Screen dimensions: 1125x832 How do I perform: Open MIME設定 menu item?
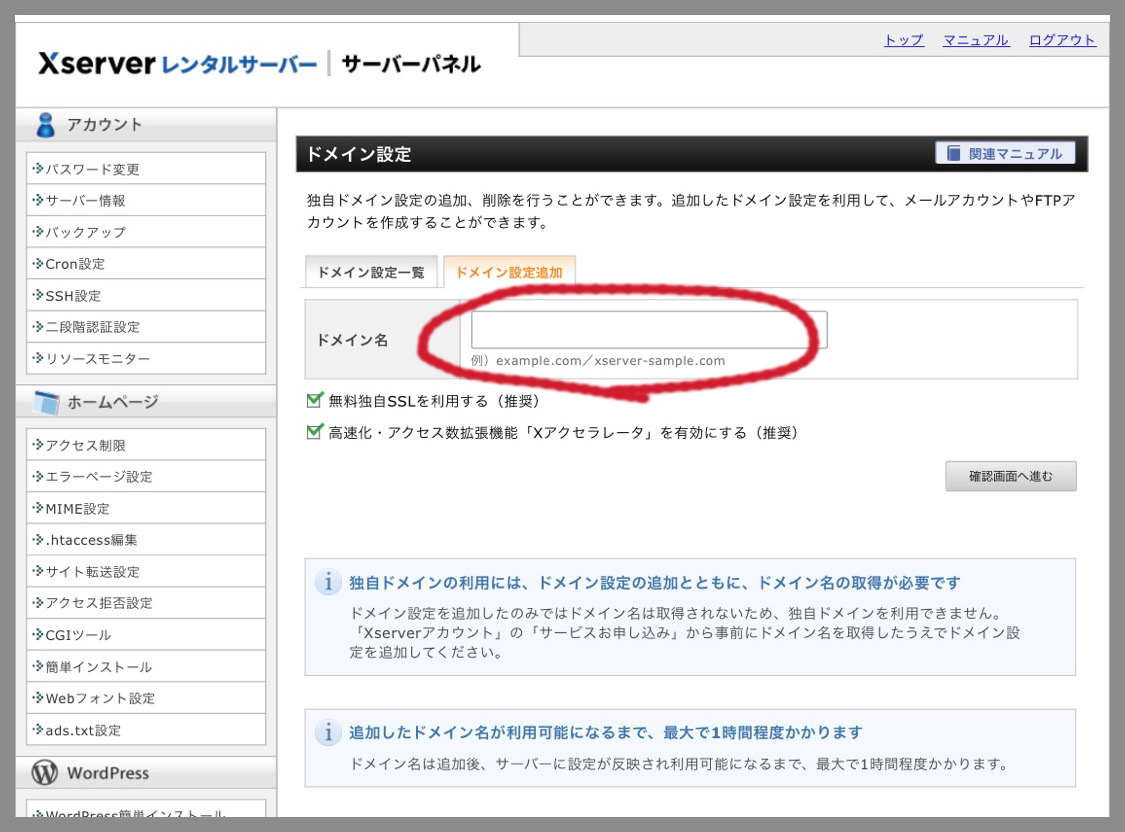pyautogui.click(x=146, y=509)
